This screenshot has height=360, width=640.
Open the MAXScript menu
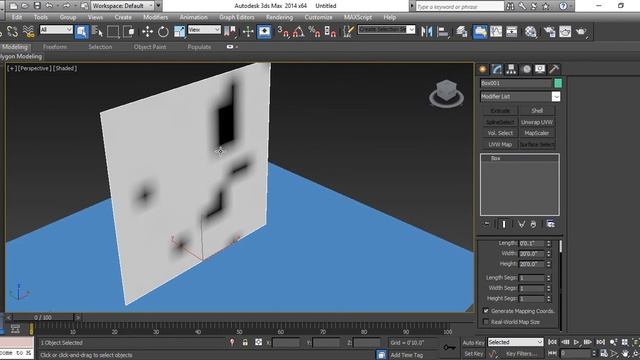[358, 17]
